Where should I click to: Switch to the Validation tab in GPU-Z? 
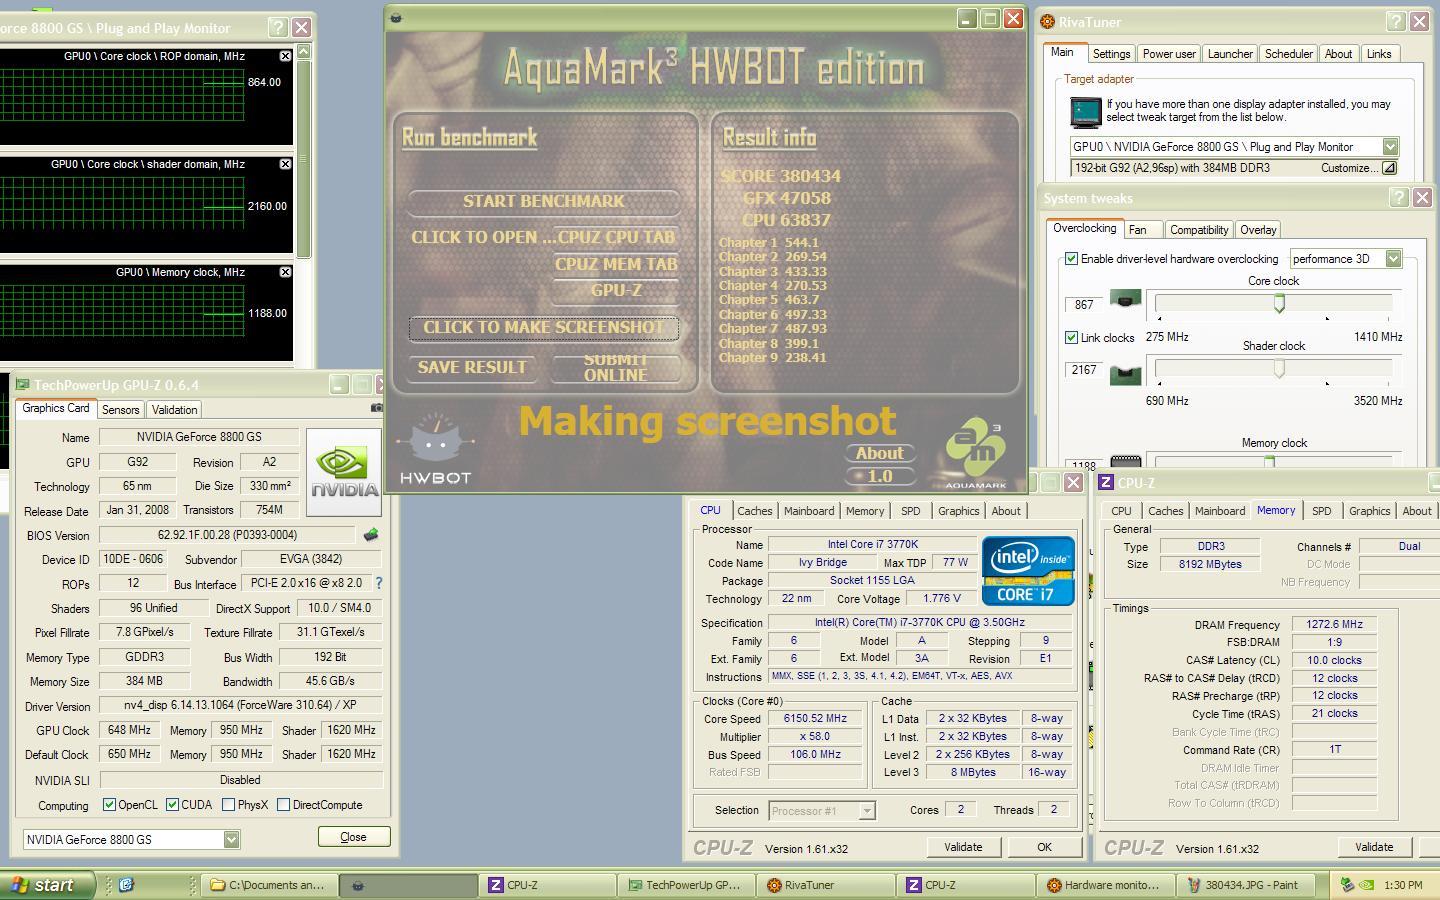pyautogui.click(x=174, y=409)
